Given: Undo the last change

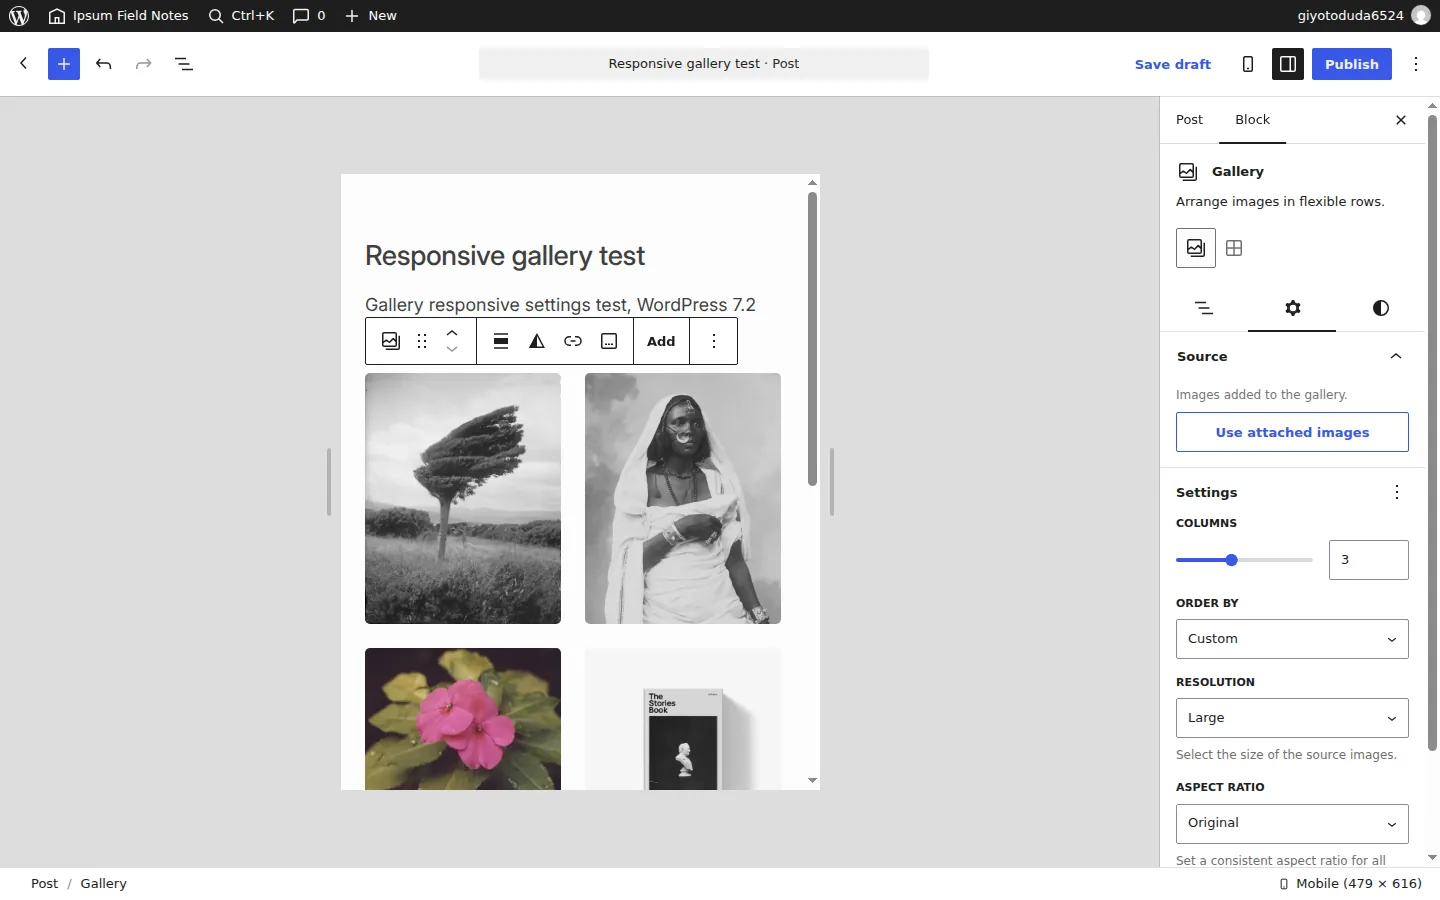Looking at the screenshot, I should point(104,64).
